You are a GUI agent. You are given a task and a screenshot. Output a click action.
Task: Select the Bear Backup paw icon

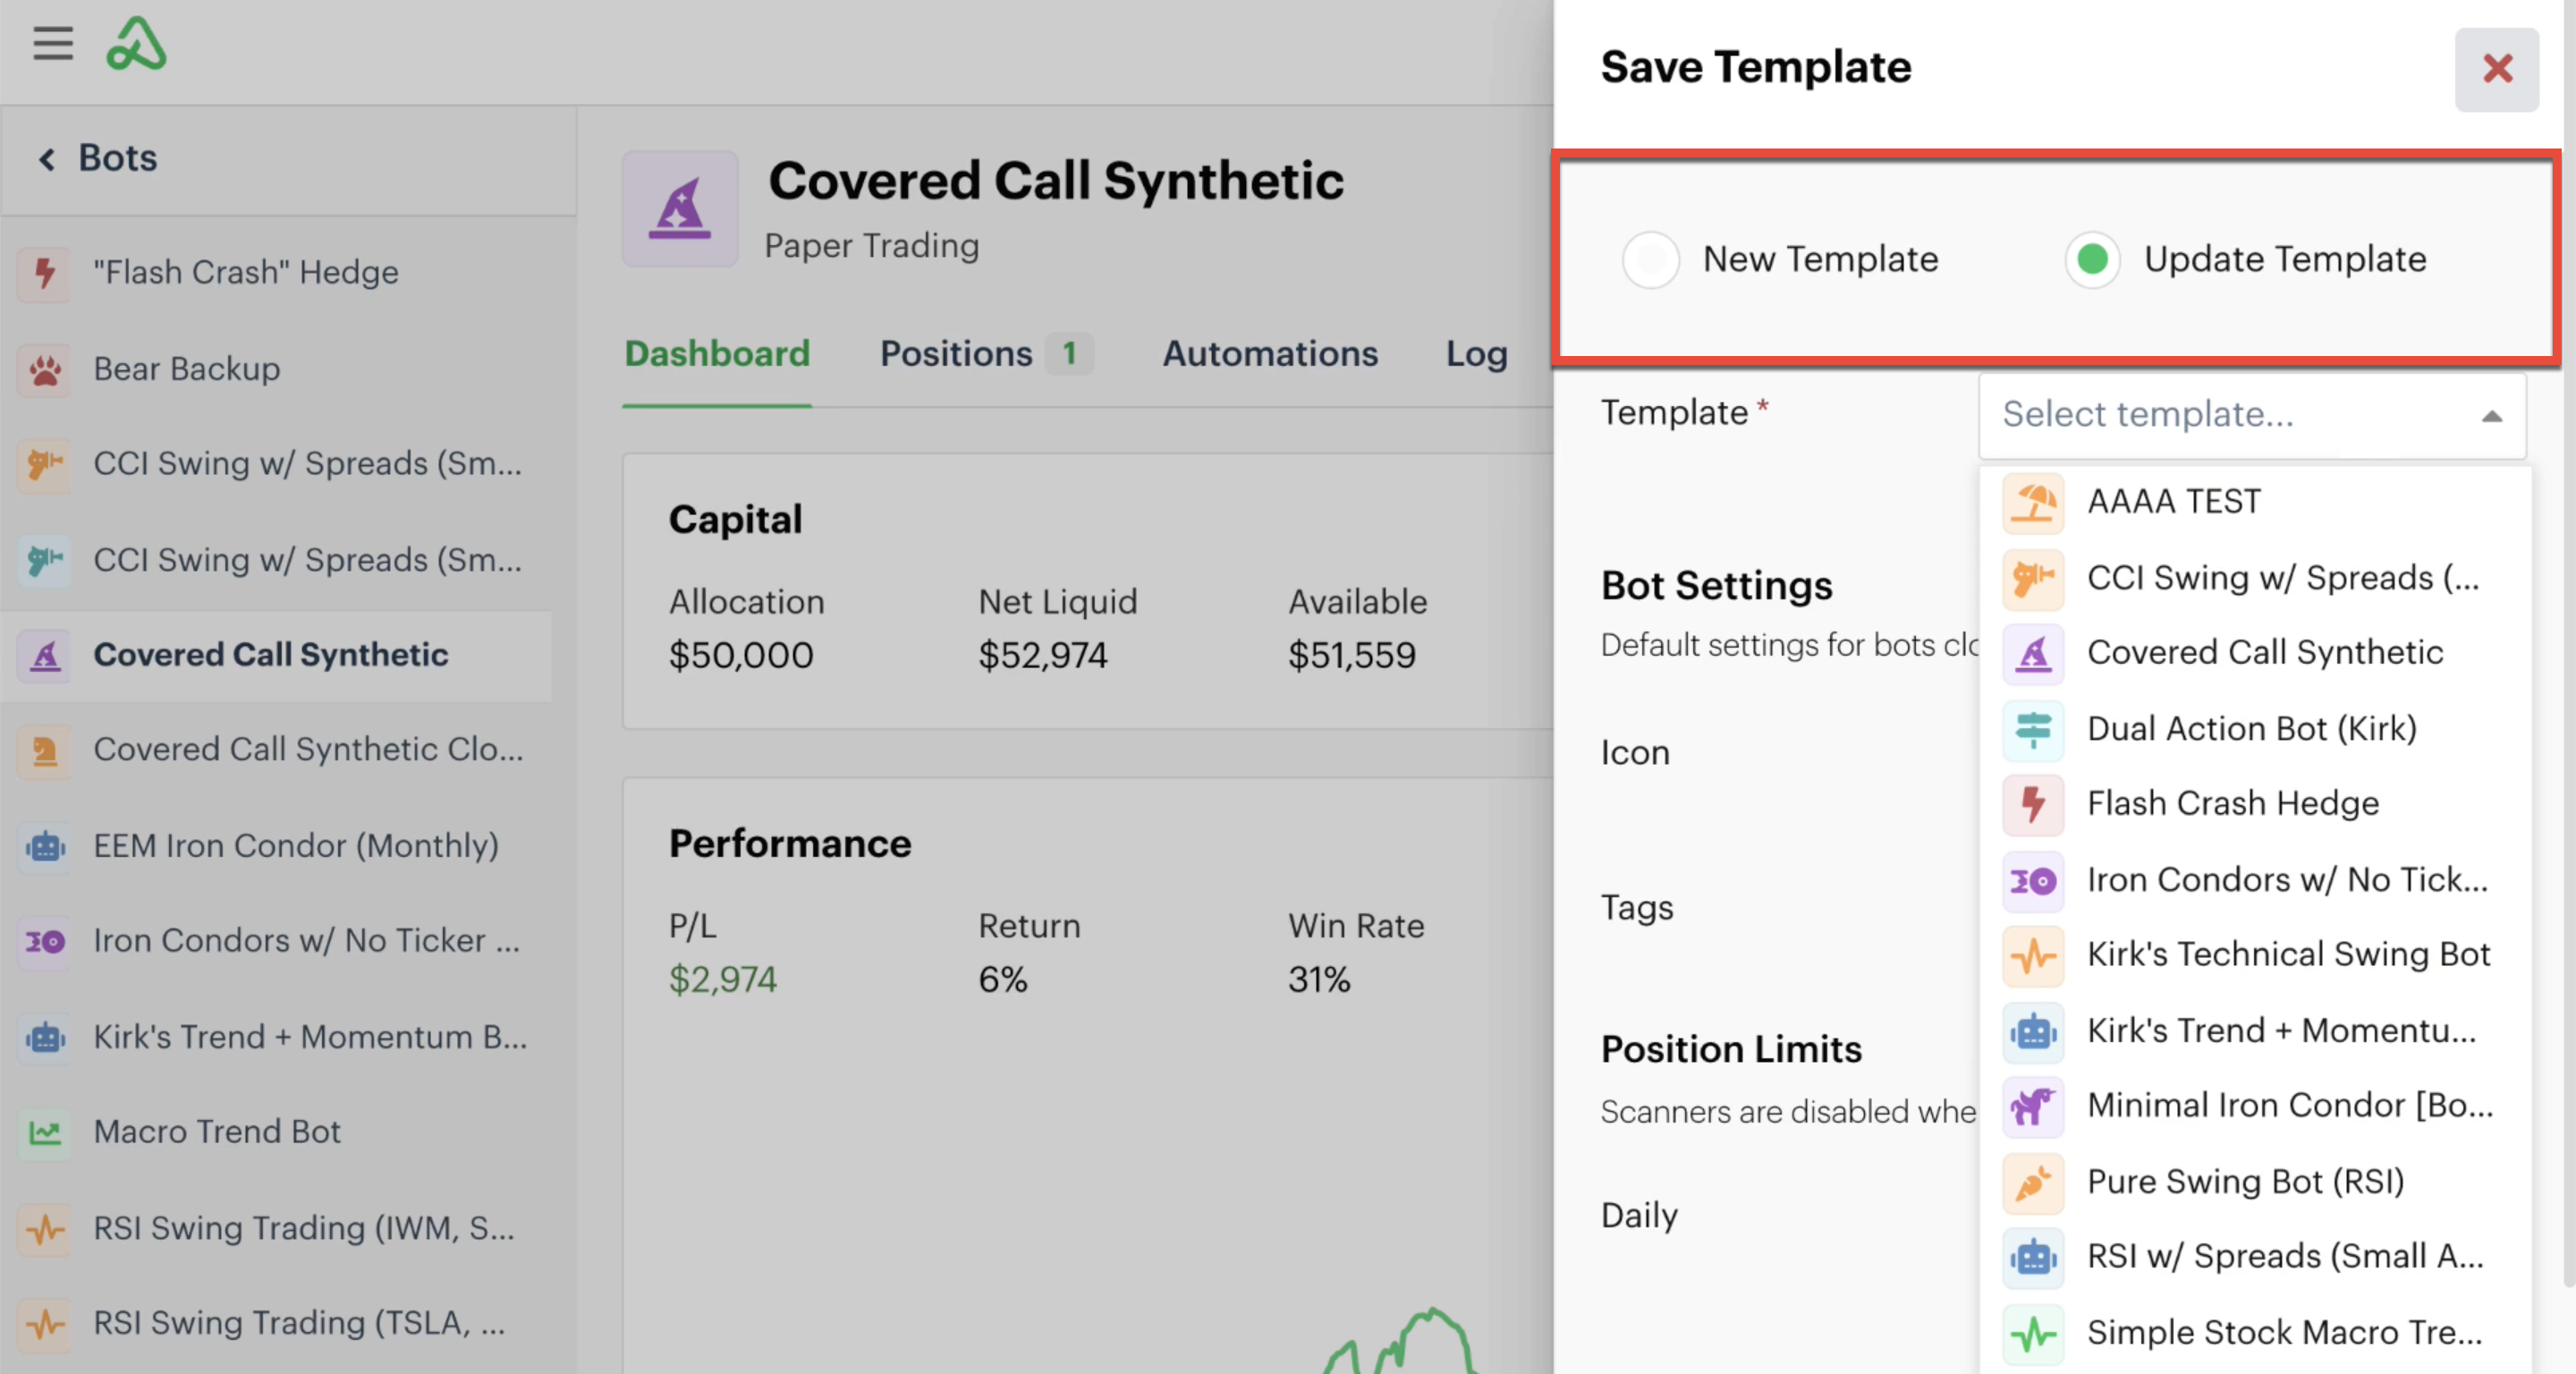point(45,369)
